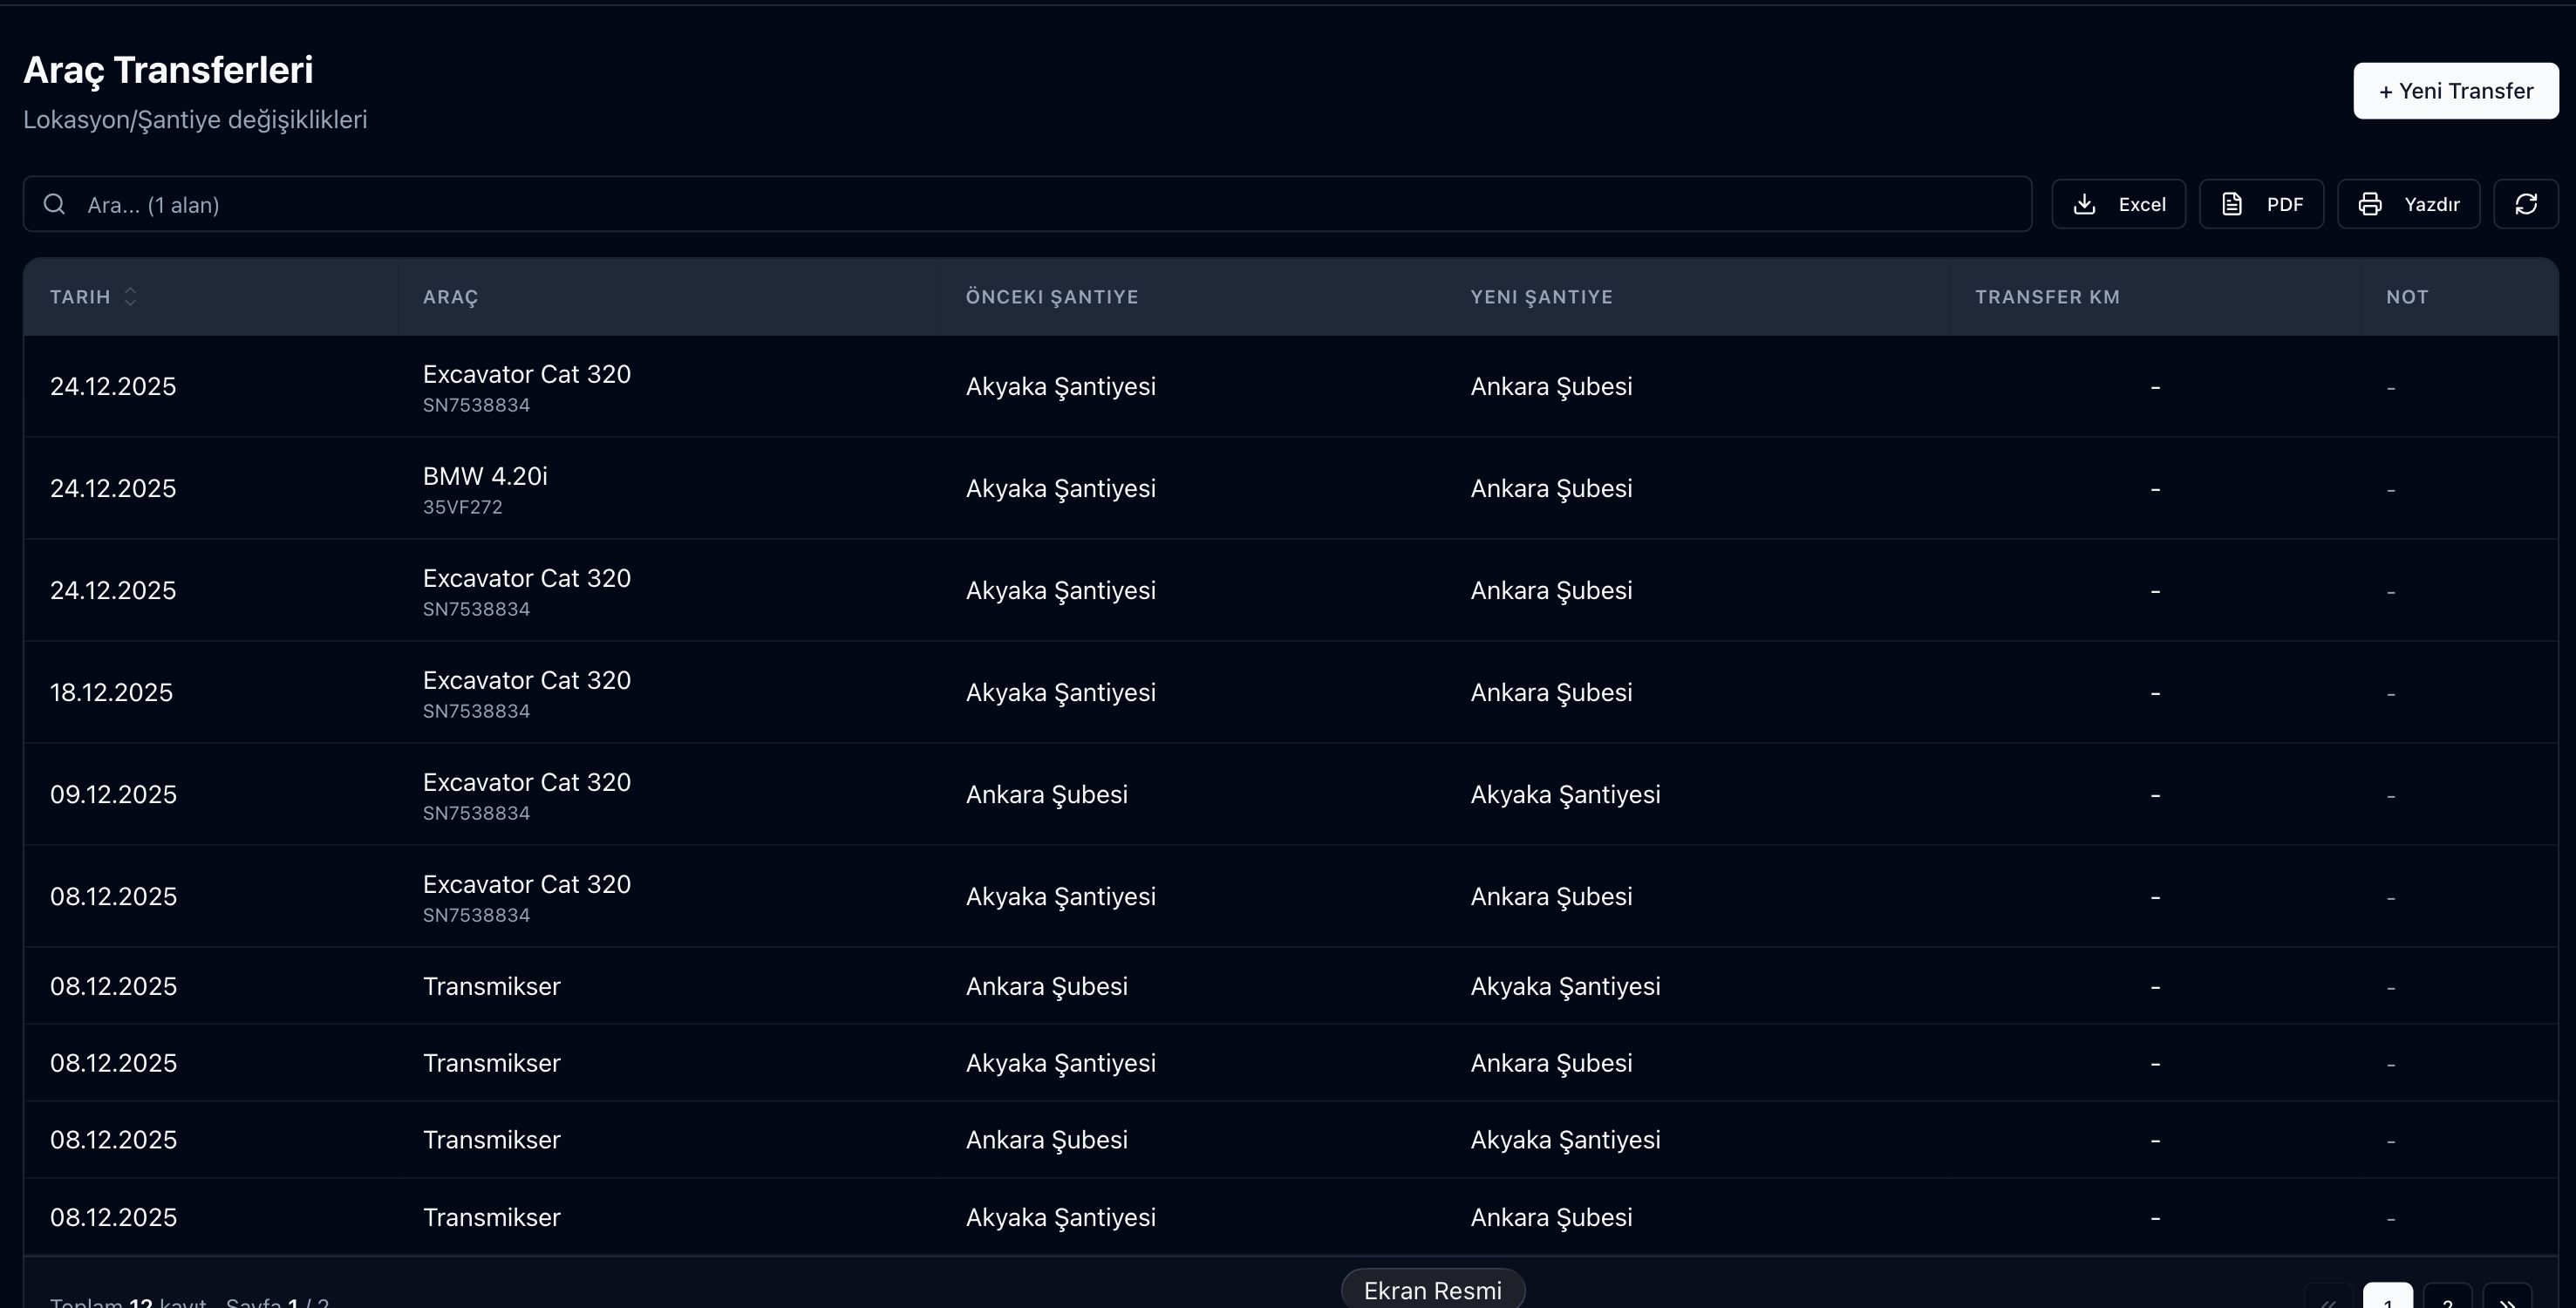Select the plate number 35VF272
The image size is (2576, 1308).
tap(462, 507)
